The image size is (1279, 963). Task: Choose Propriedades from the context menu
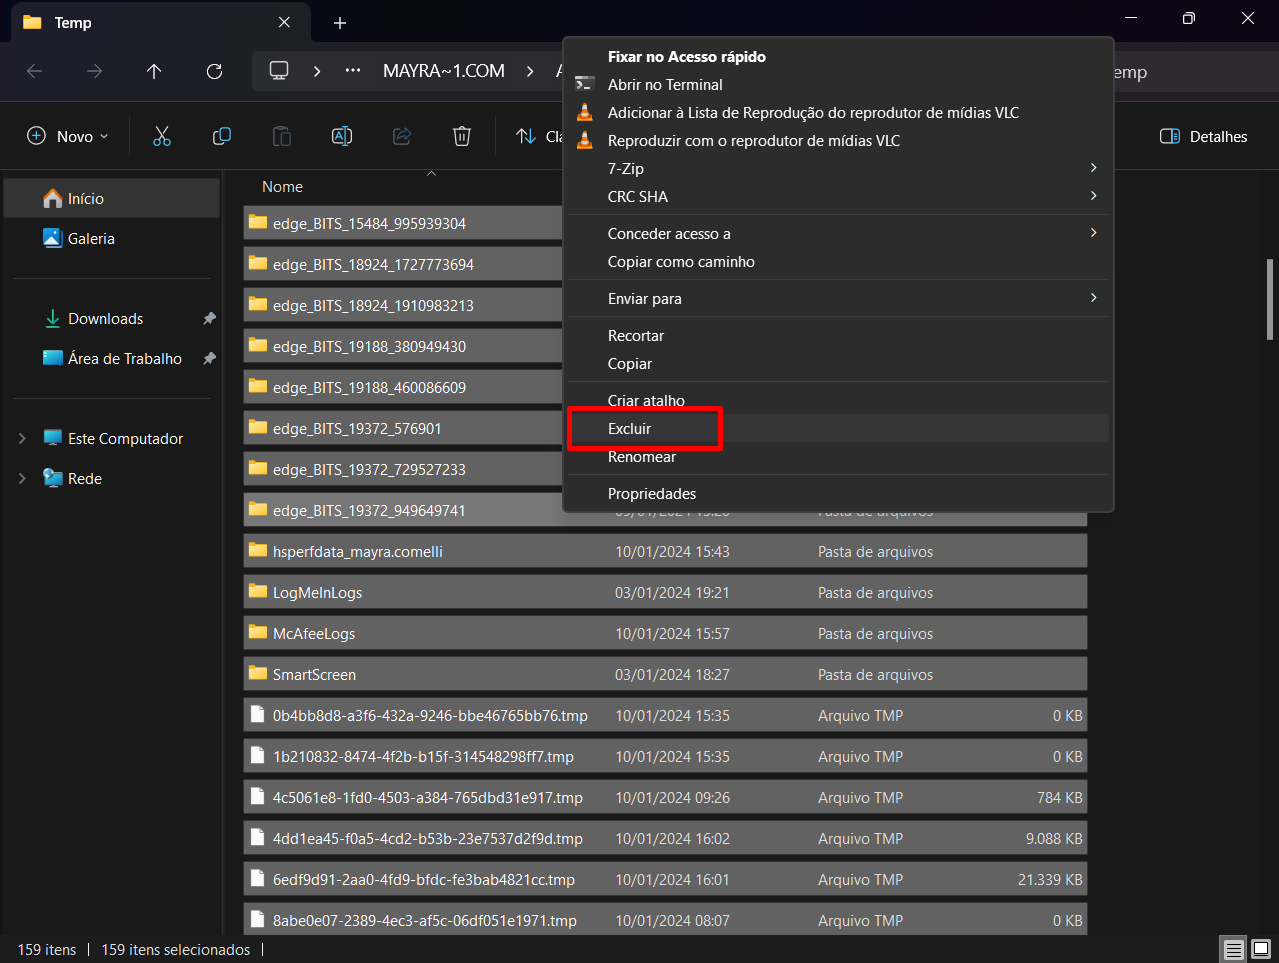(652, 494)
